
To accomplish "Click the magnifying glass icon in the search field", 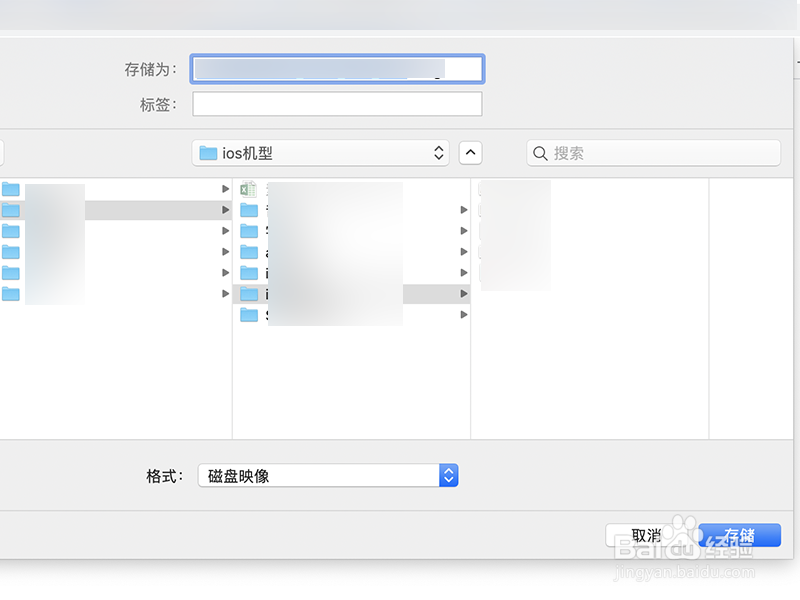I will coord(540,152).
